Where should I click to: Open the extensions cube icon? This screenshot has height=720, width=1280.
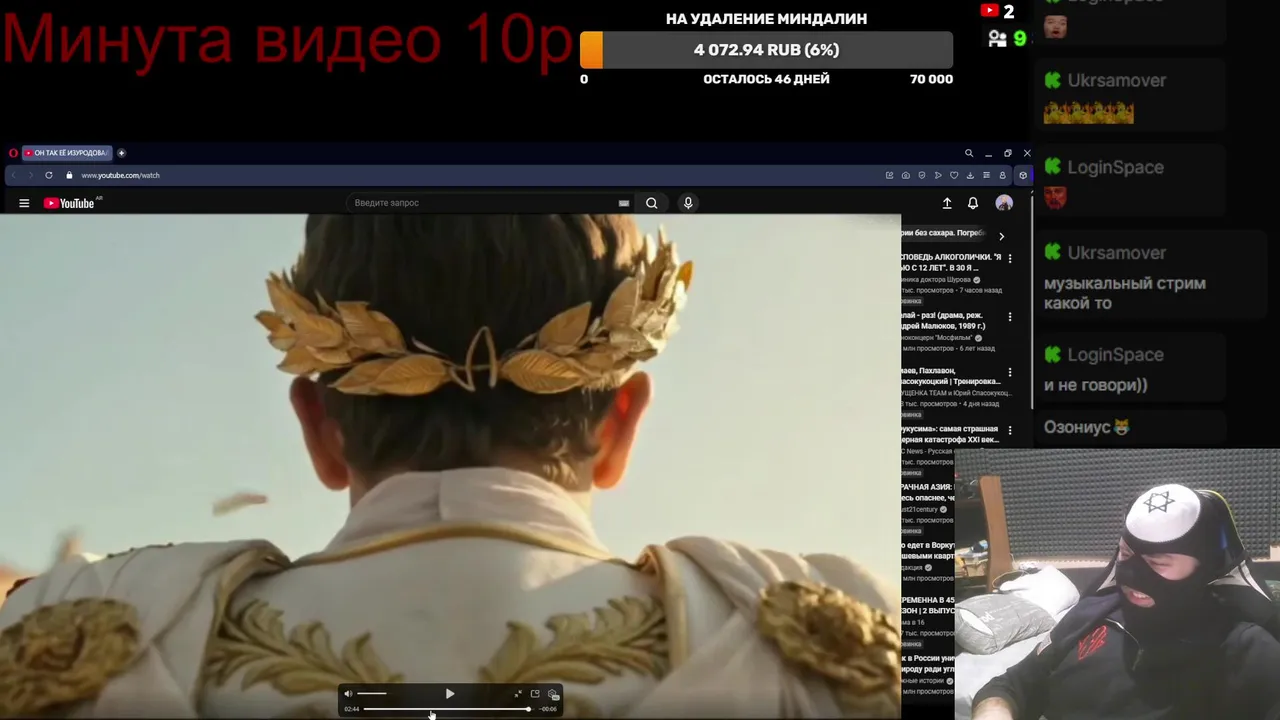pyautogui.click(x=1023, y=175)
